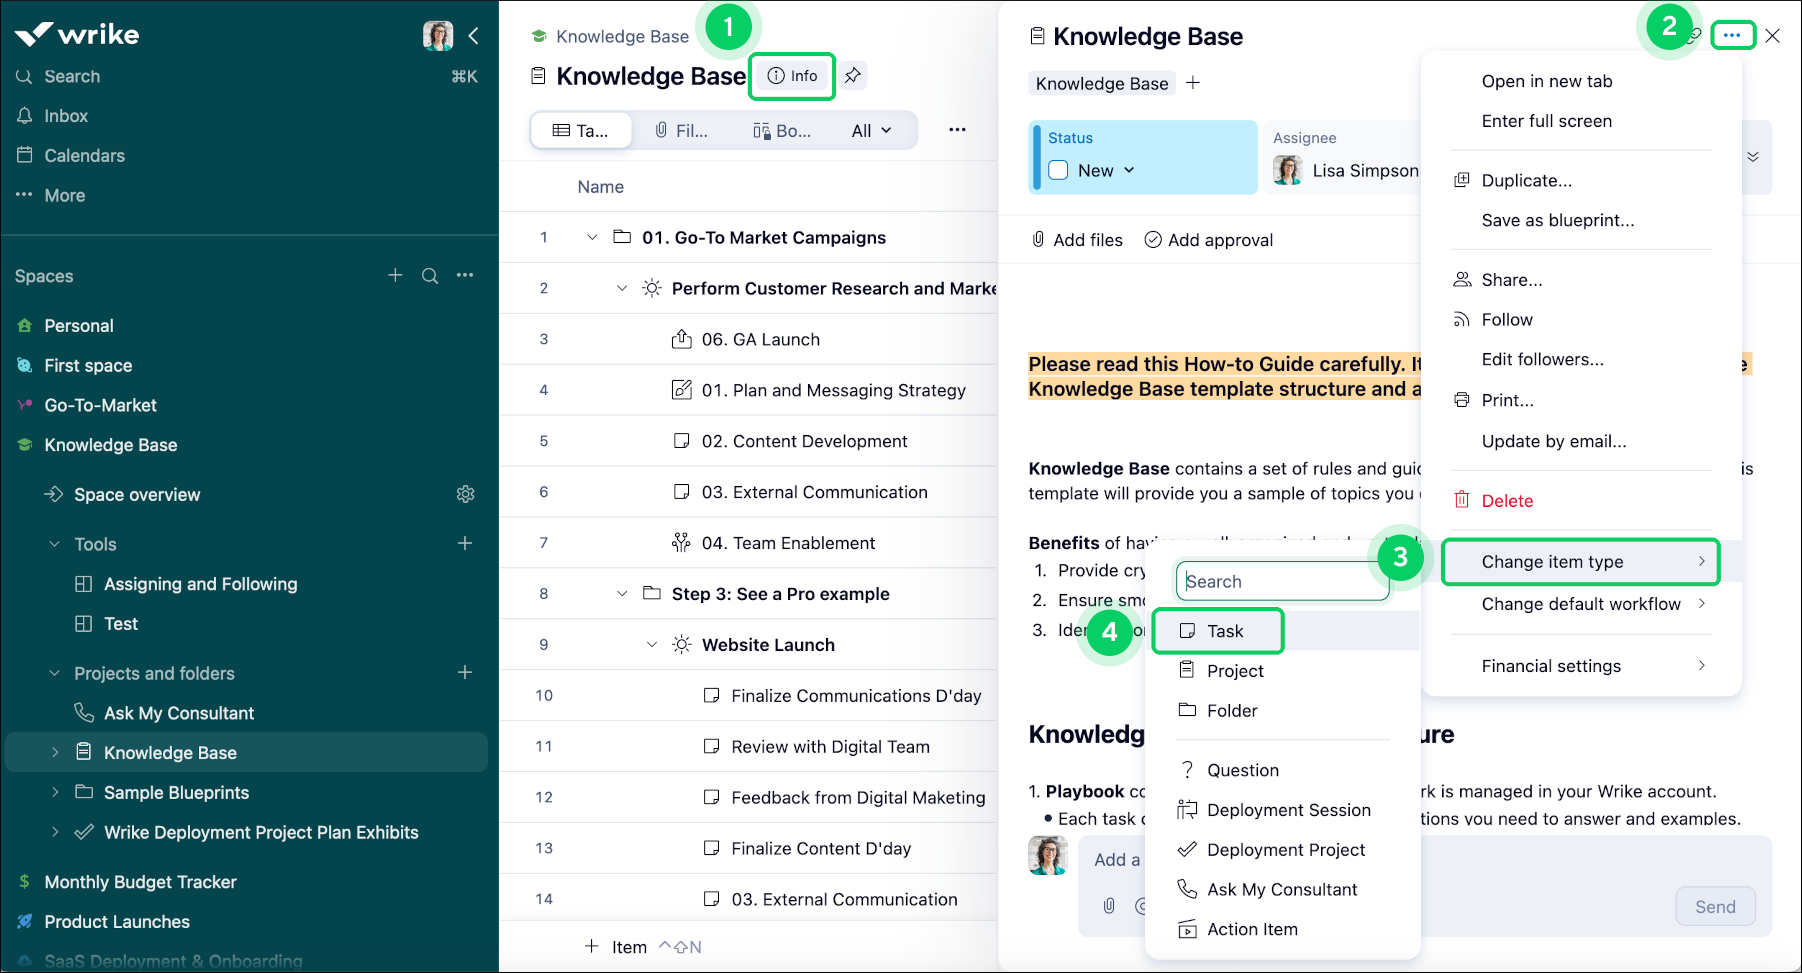Click Add approval
Screen dimensions: 1802x973
click(1208, 239)
